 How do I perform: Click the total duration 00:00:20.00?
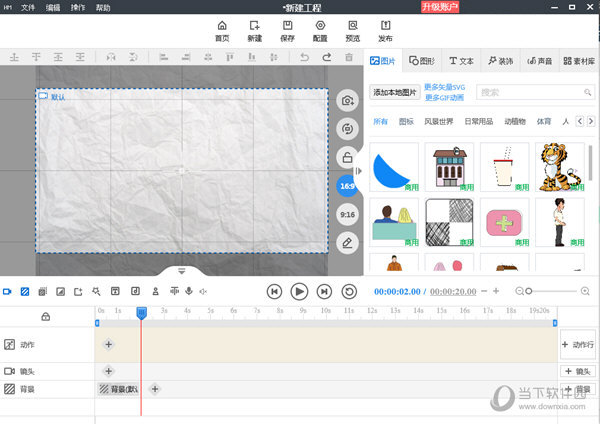pos(453,292)
